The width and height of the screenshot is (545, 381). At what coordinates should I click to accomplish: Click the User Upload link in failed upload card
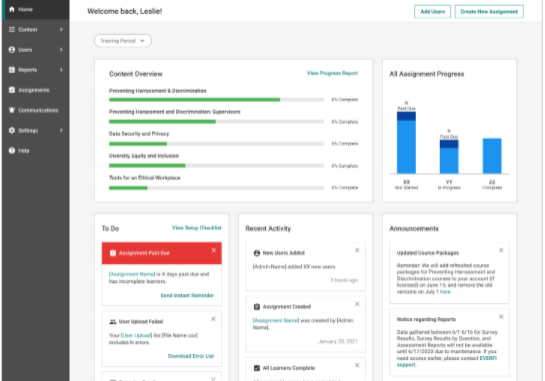pyautogui.click(x=136, y=335)
